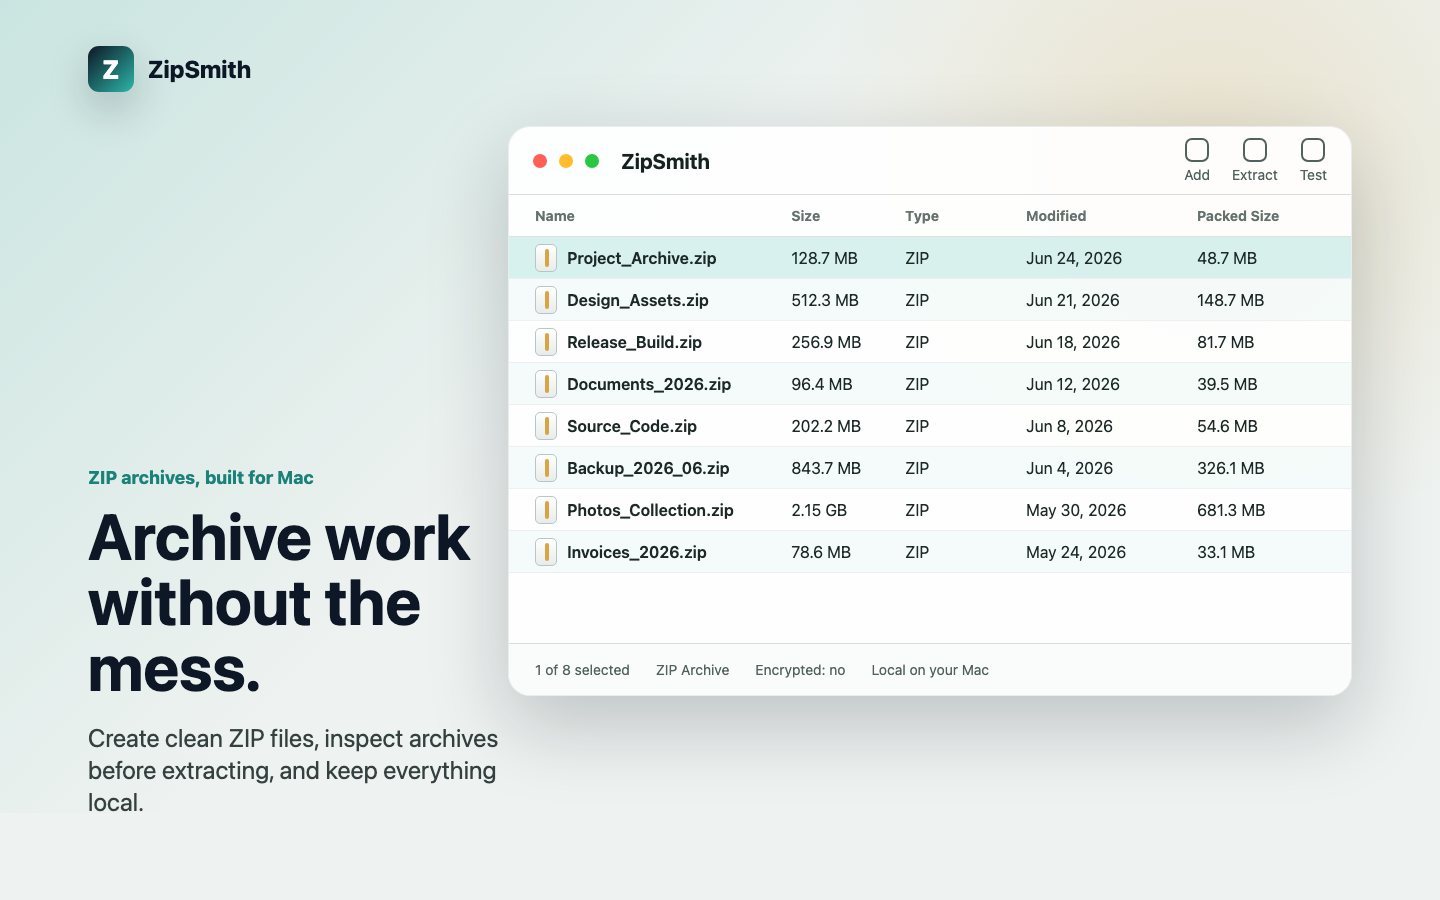This screenshot has height=900, width=1440.
Task: Click the ZipSmith window title text
Action: [665, 161]
